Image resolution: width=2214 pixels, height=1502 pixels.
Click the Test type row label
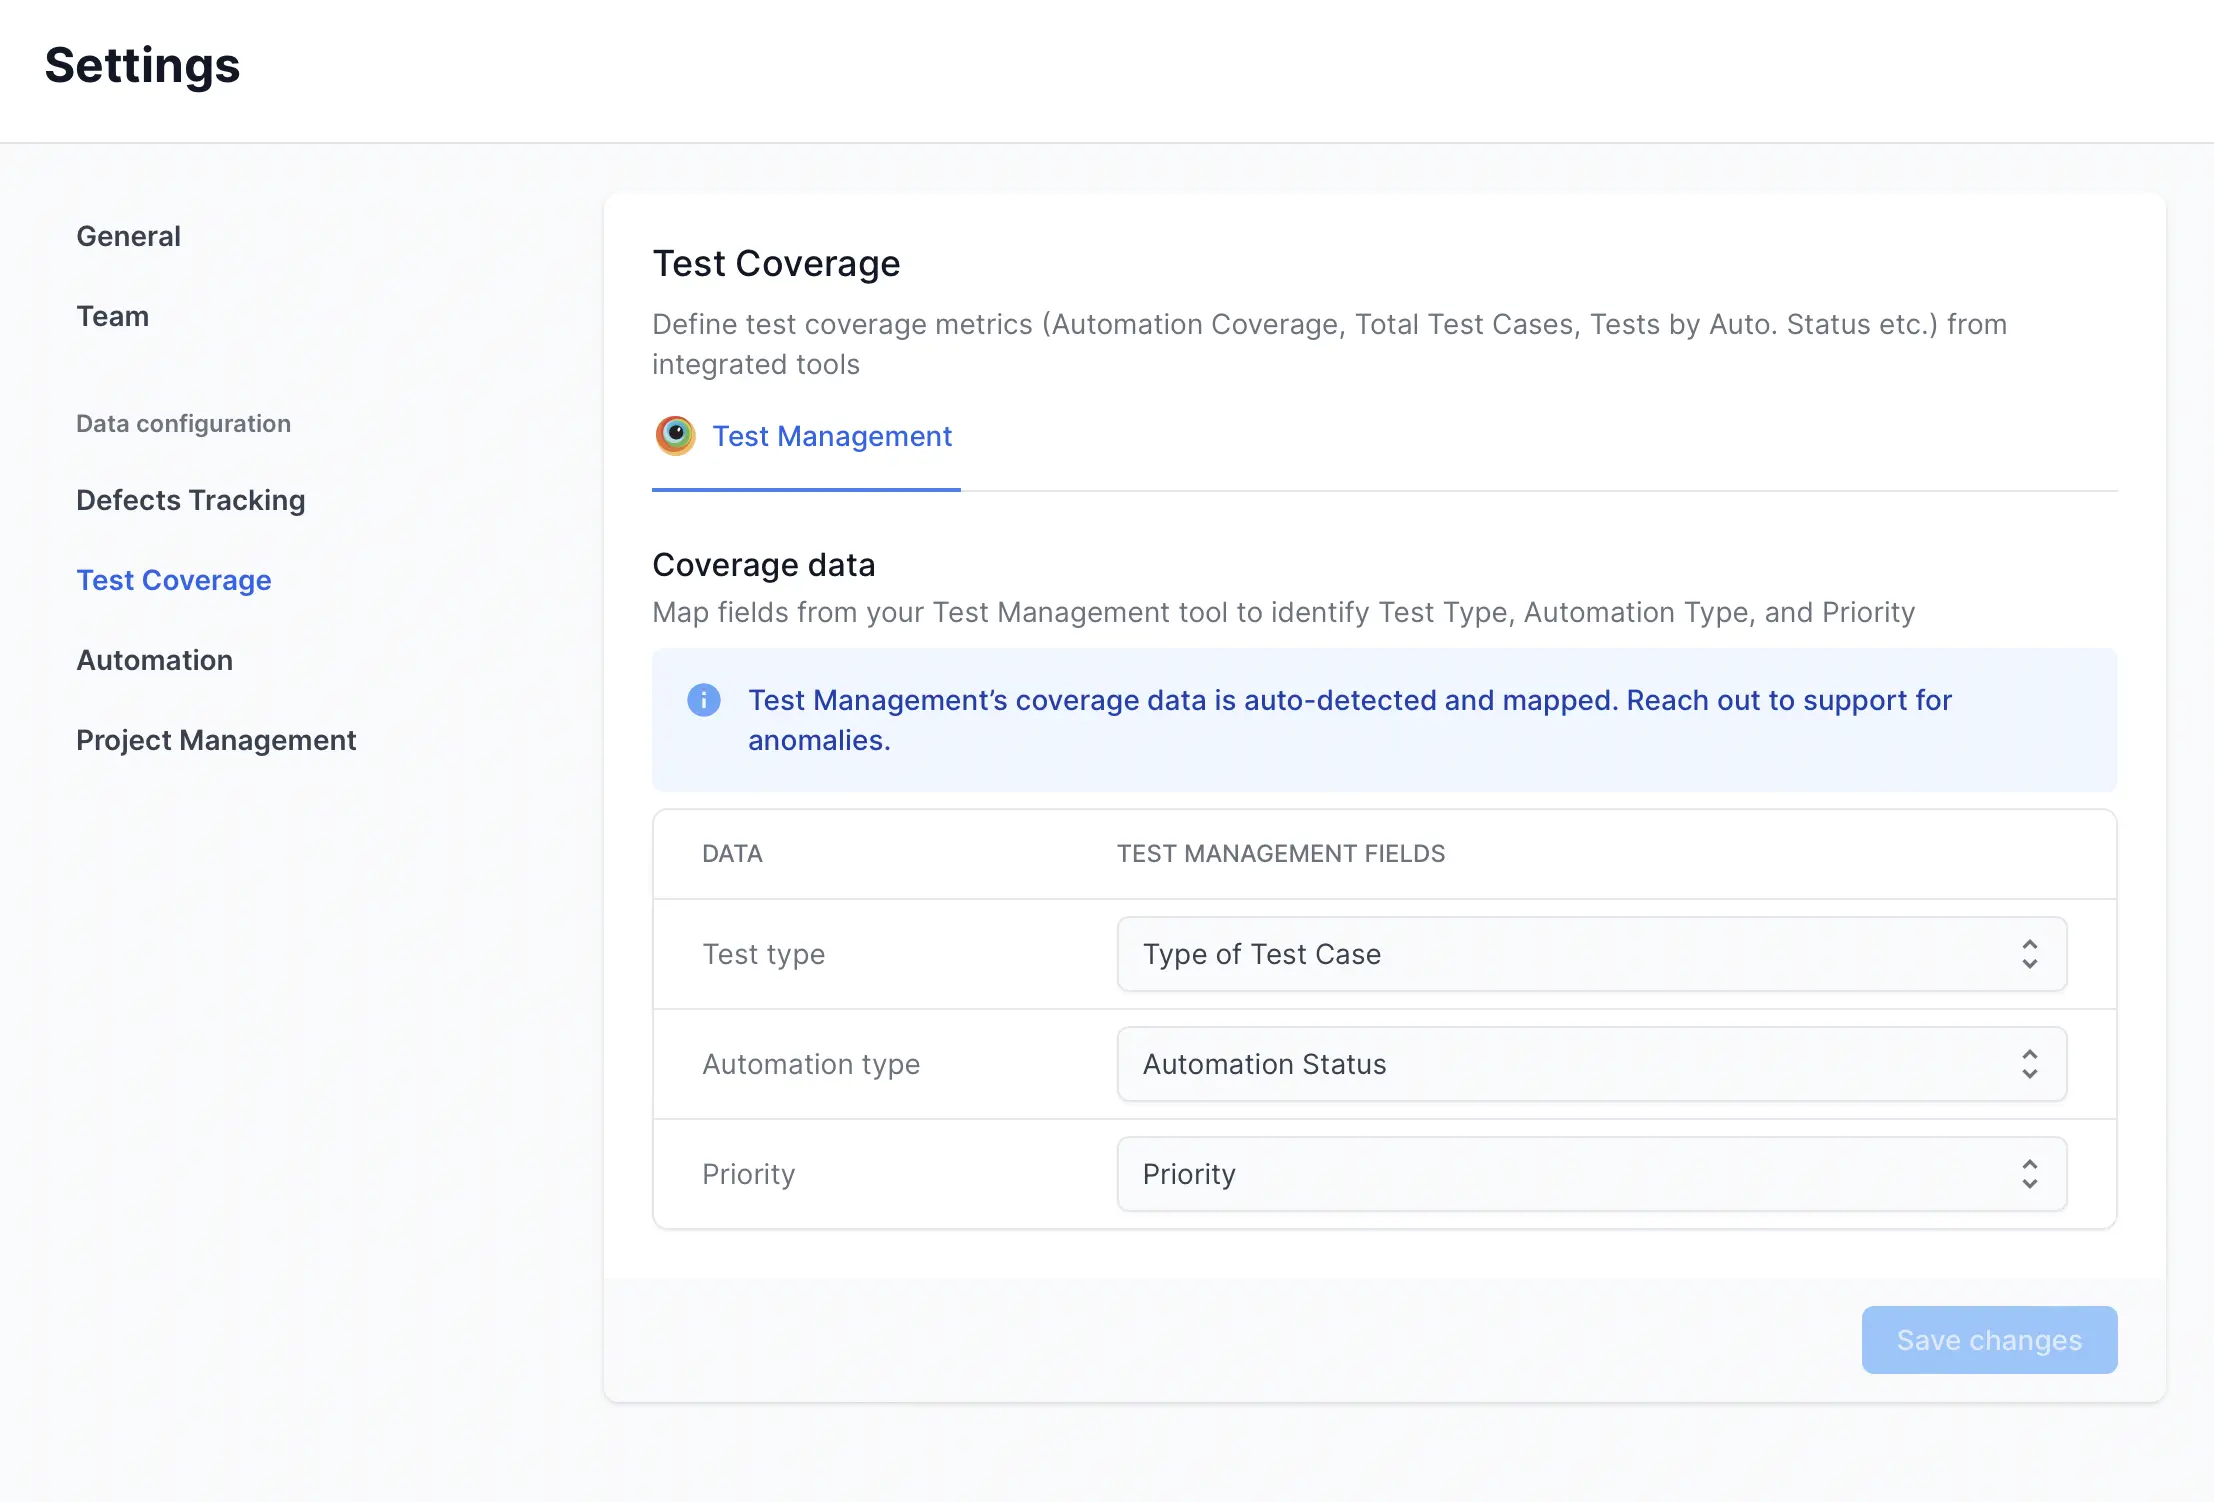[763, 954]
